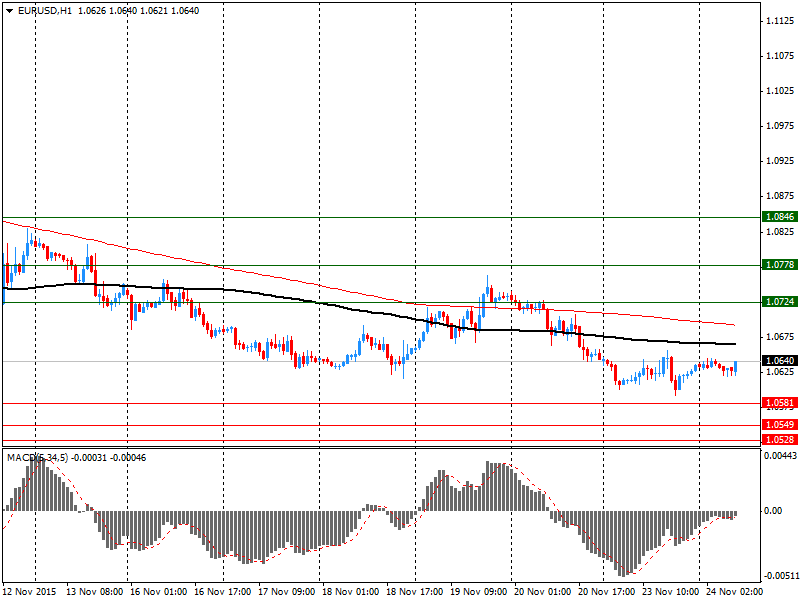Click the 1.1125 price scale value

pos(780,21)
